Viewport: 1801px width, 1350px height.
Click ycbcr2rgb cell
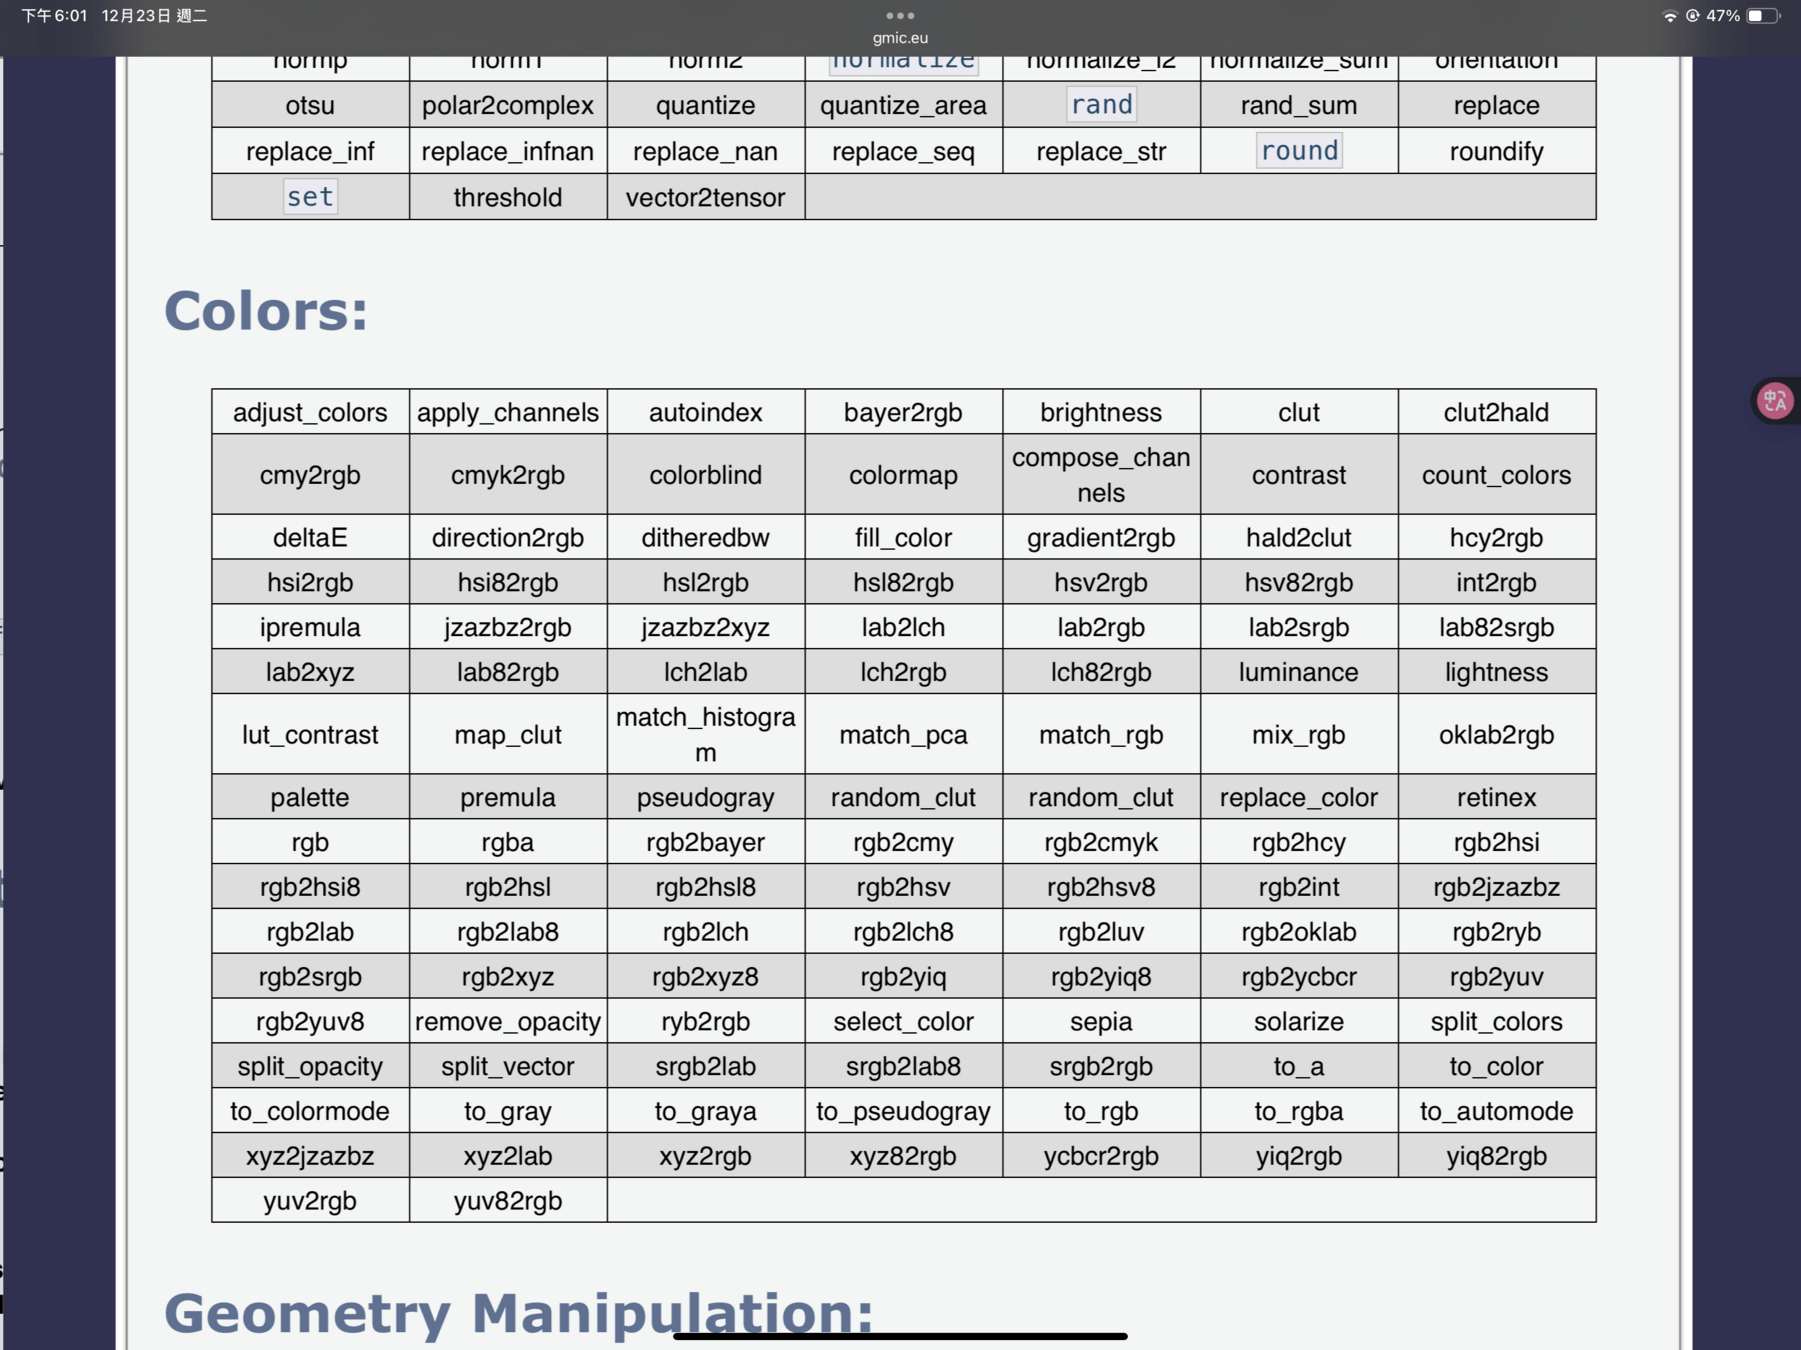click(1101, 1156)
